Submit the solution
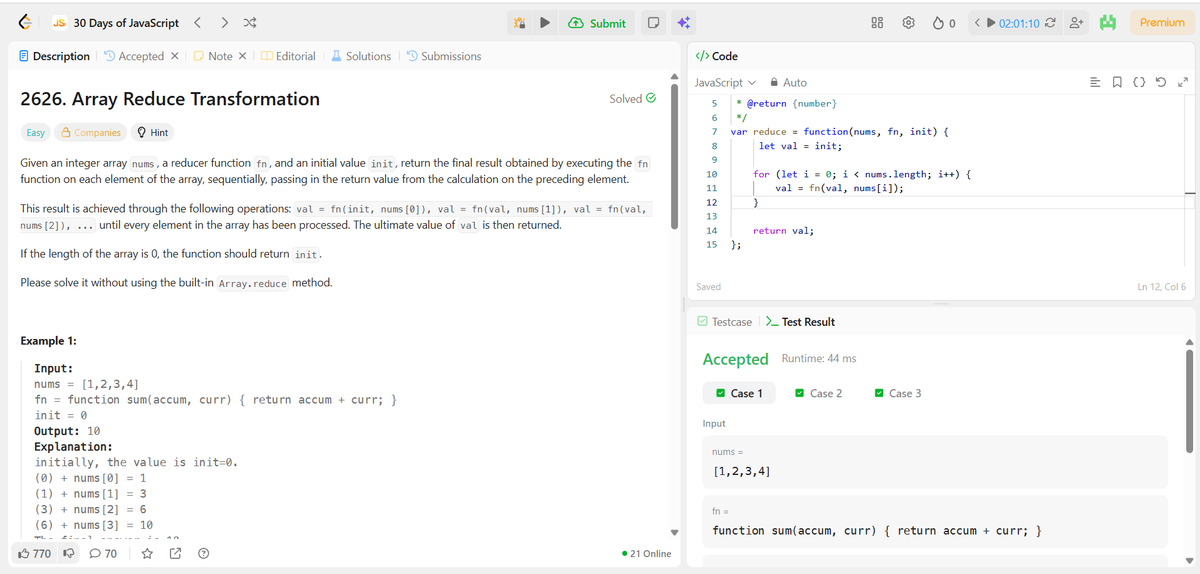Viewport: 1200px width, 574px height. (x=597, y=22)
